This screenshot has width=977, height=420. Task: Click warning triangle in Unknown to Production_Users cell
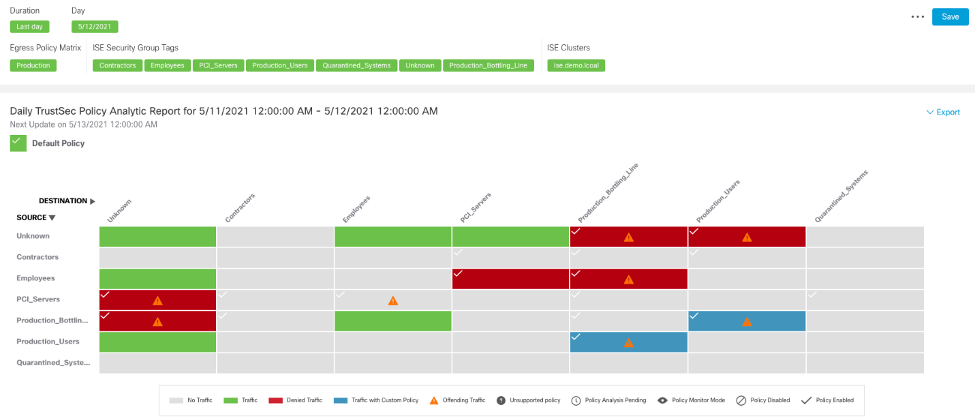(x=747, y=238)
